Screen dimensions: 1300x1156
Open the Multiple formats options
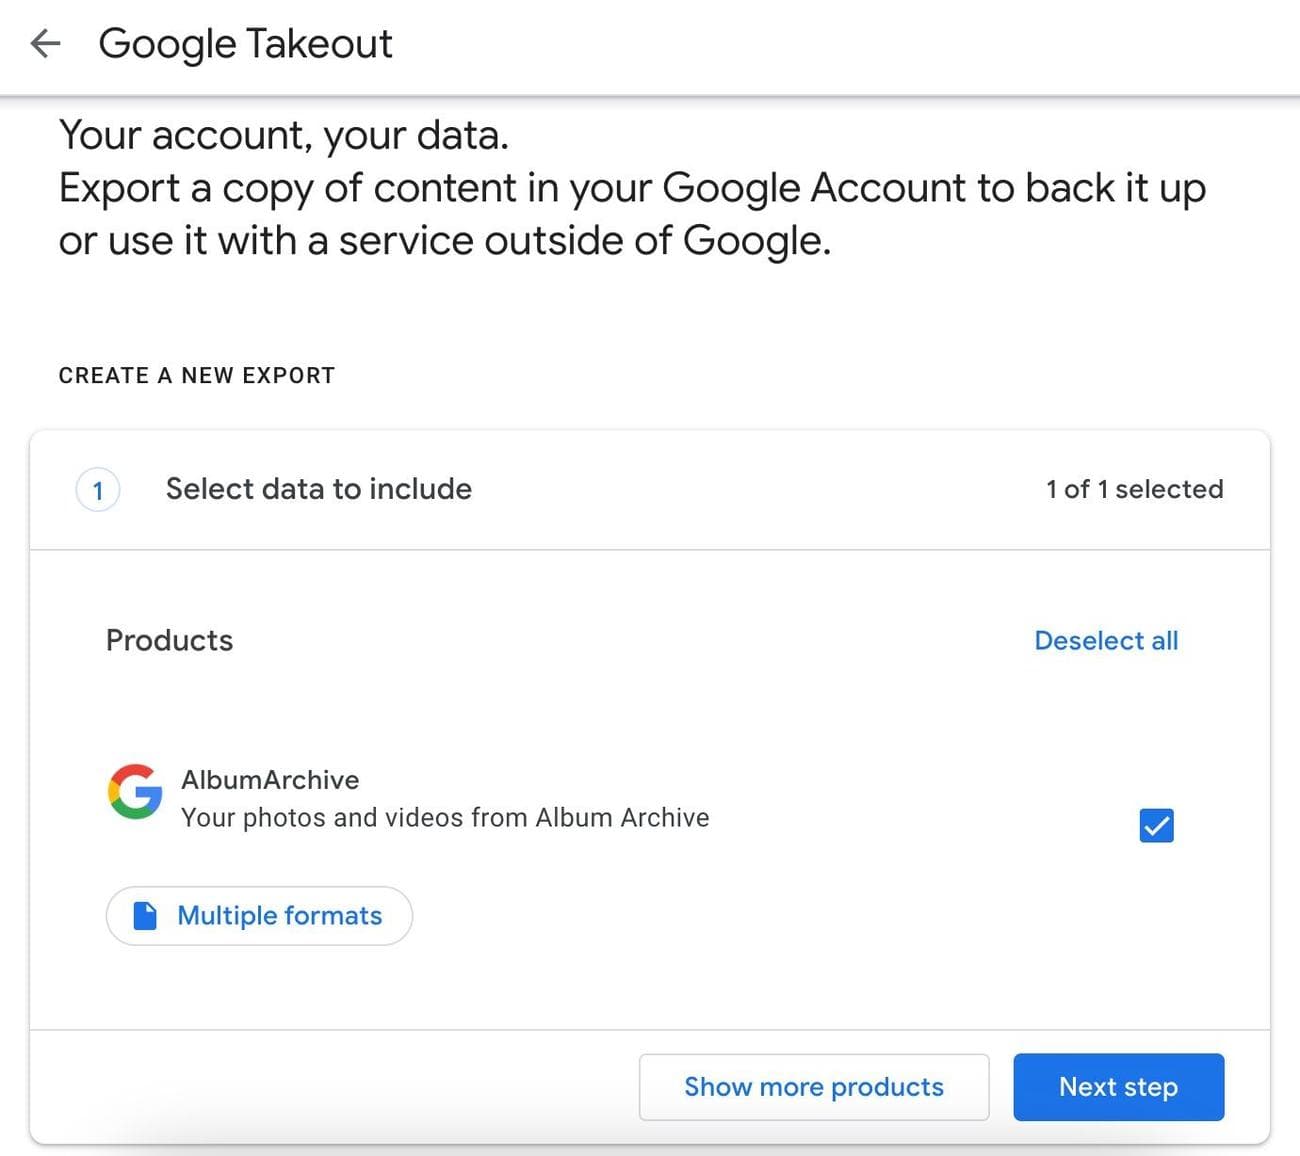coord(259,915)
